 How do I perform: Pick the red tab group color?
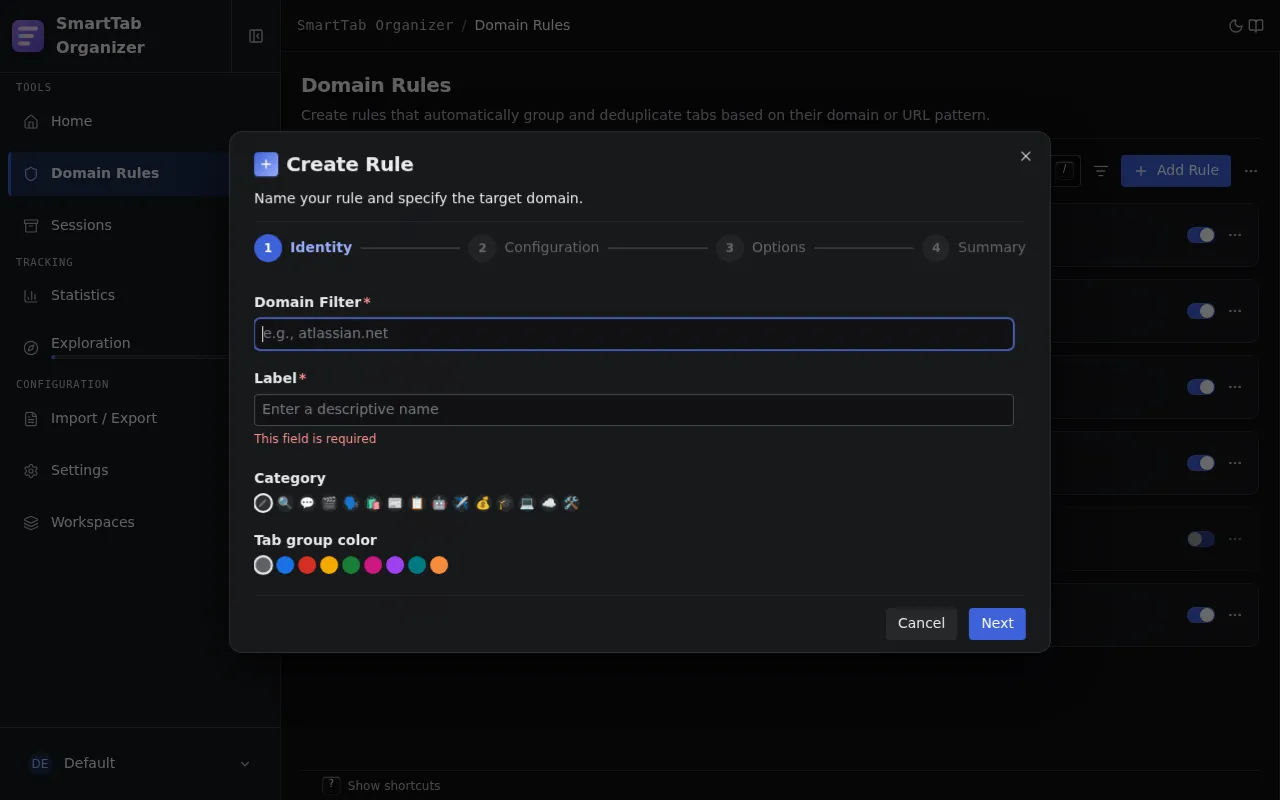(x=307, y=565)
